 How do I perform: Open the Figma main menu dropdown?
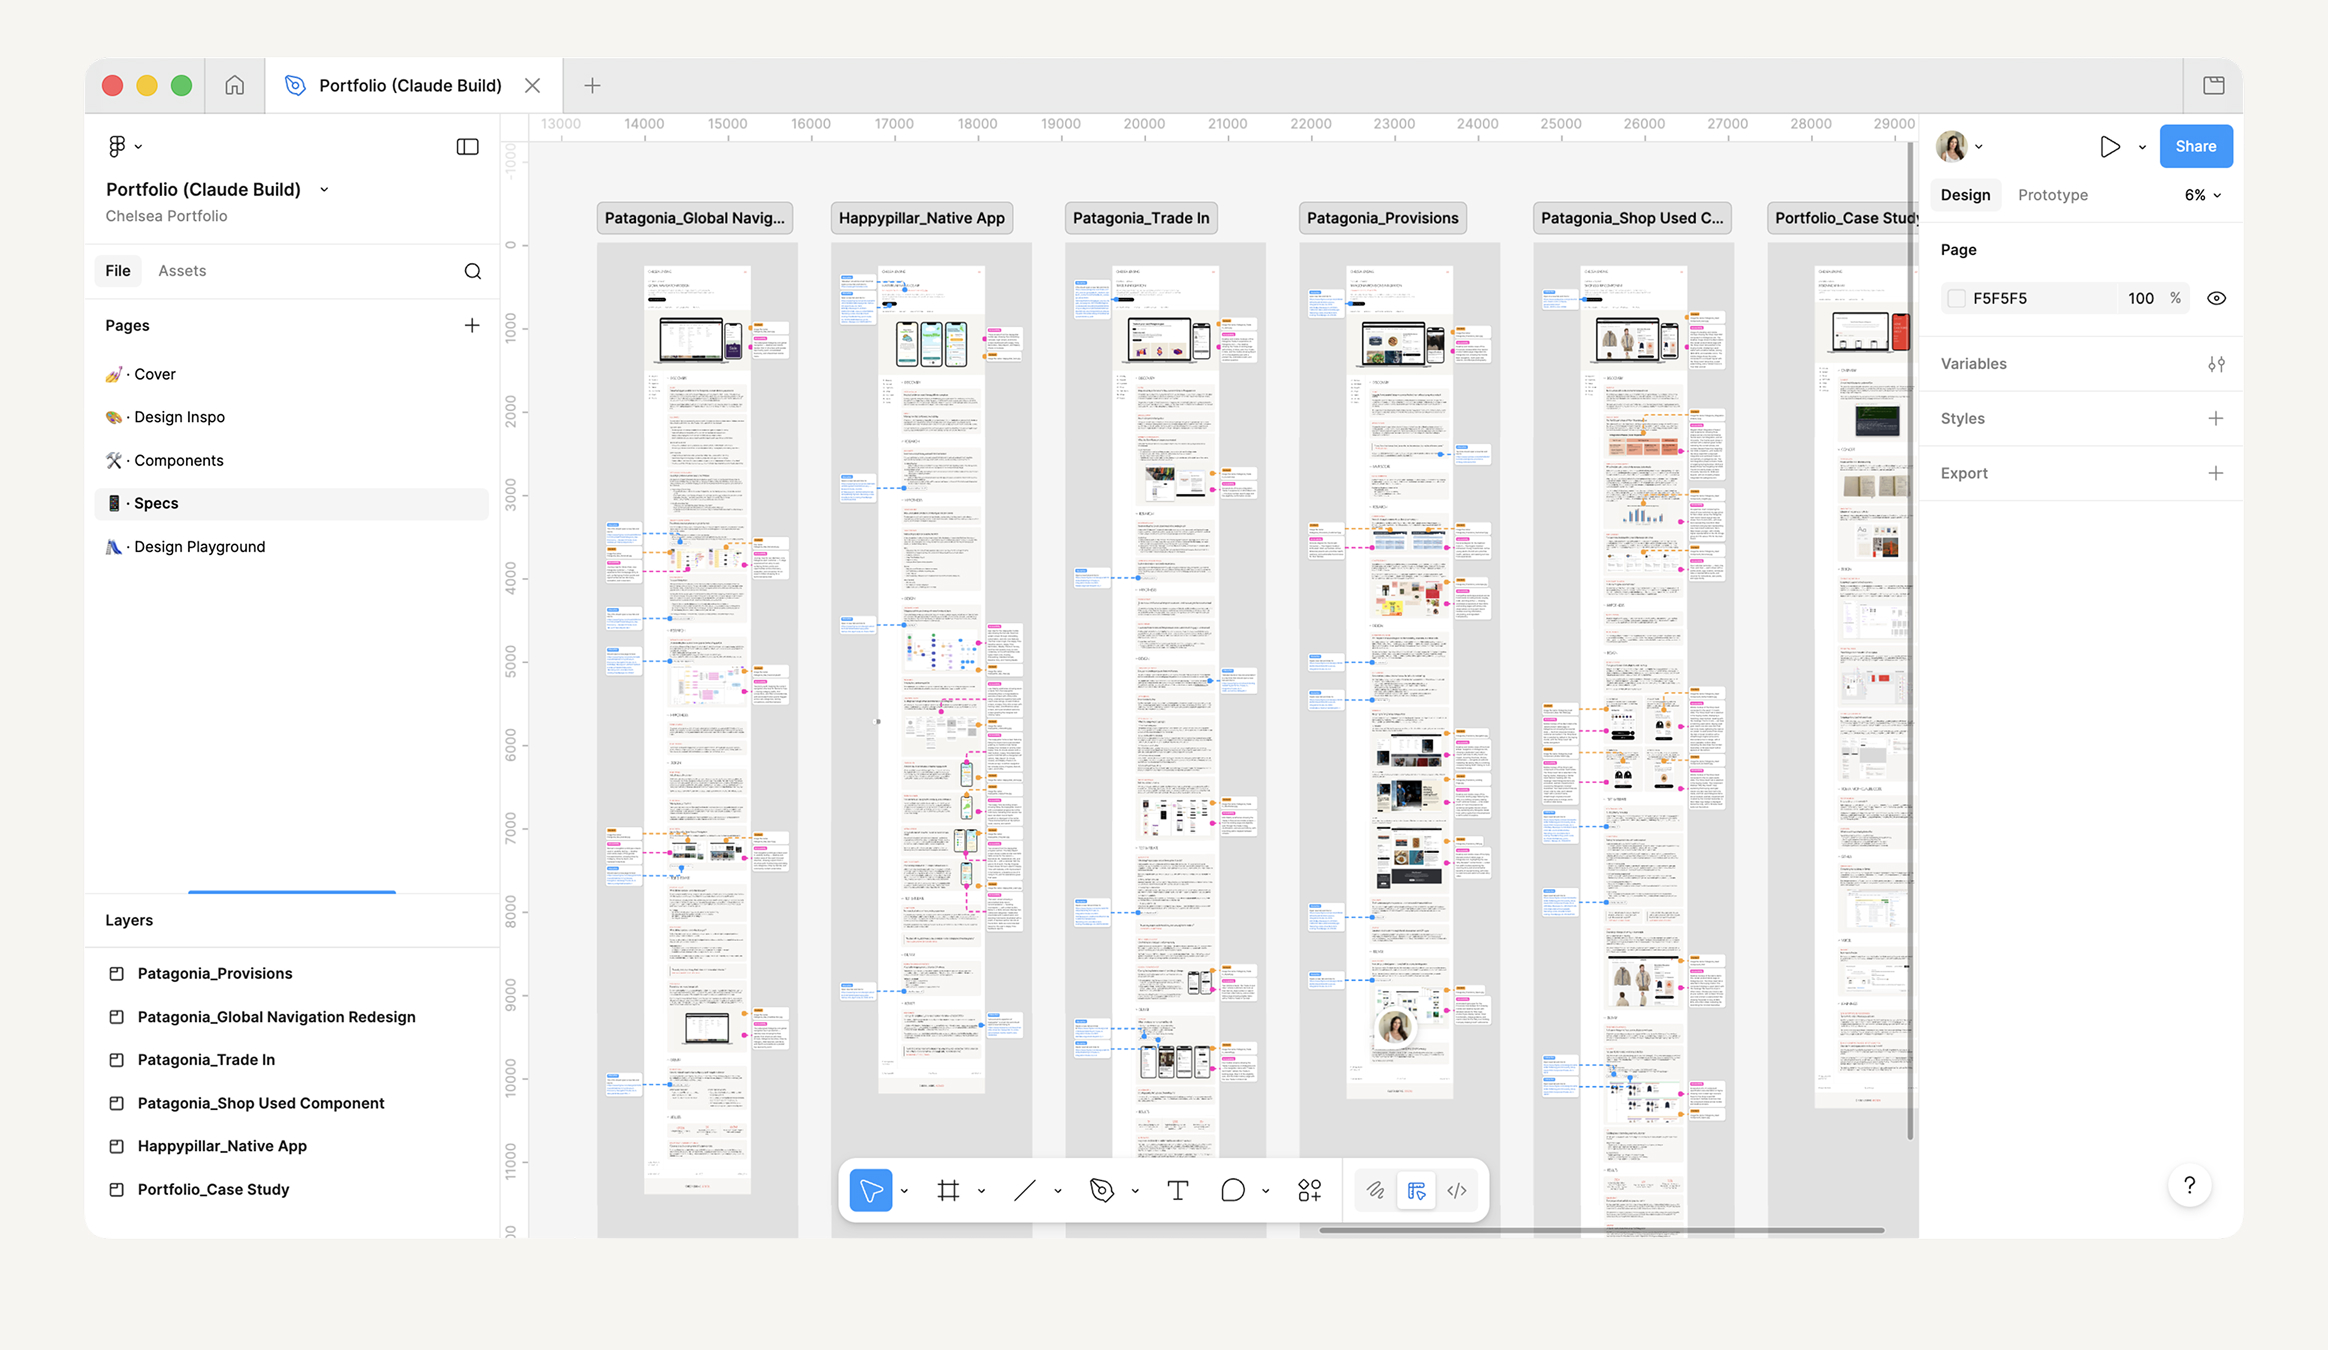pyautogui.click(x=124, y=147)
